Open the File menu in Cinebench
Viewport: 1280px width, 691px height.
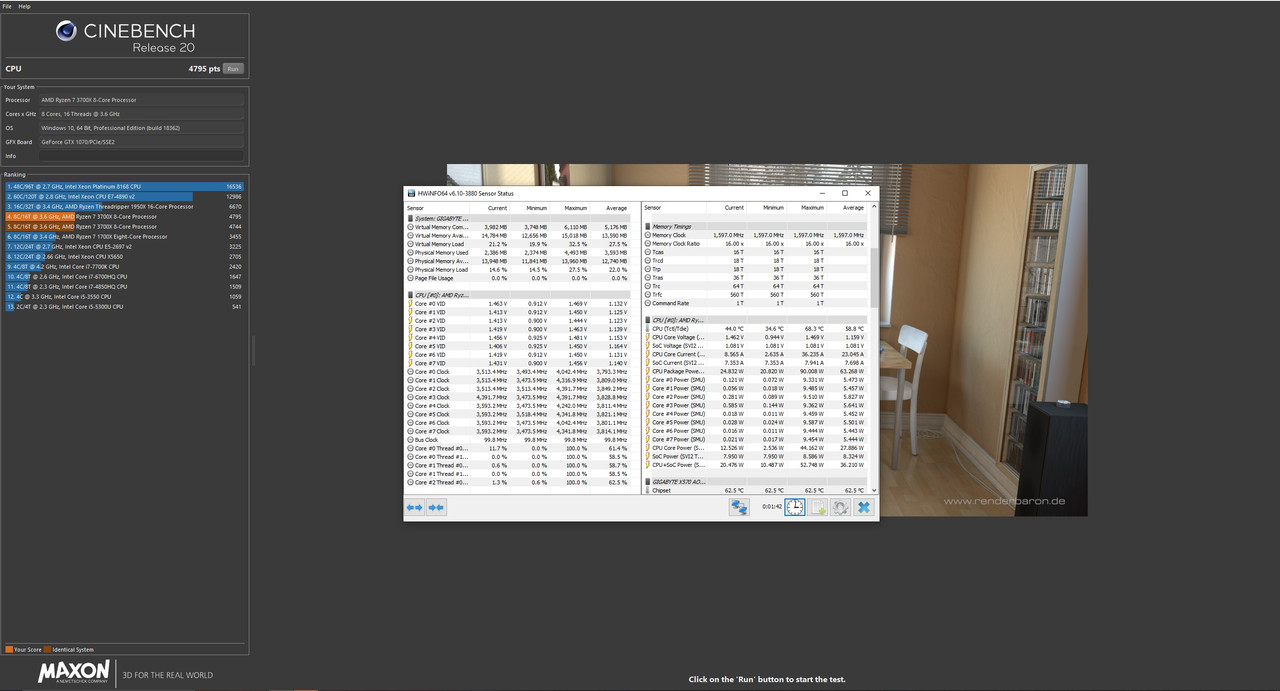pyautogui.click(x=8, y=6)
